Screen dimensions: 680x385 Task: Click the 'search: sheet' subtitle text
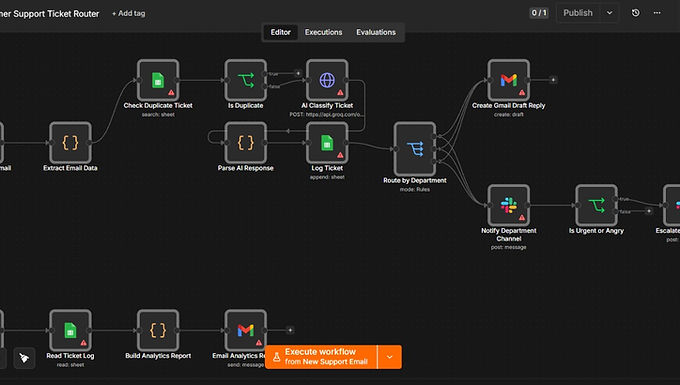pos(158,114)
